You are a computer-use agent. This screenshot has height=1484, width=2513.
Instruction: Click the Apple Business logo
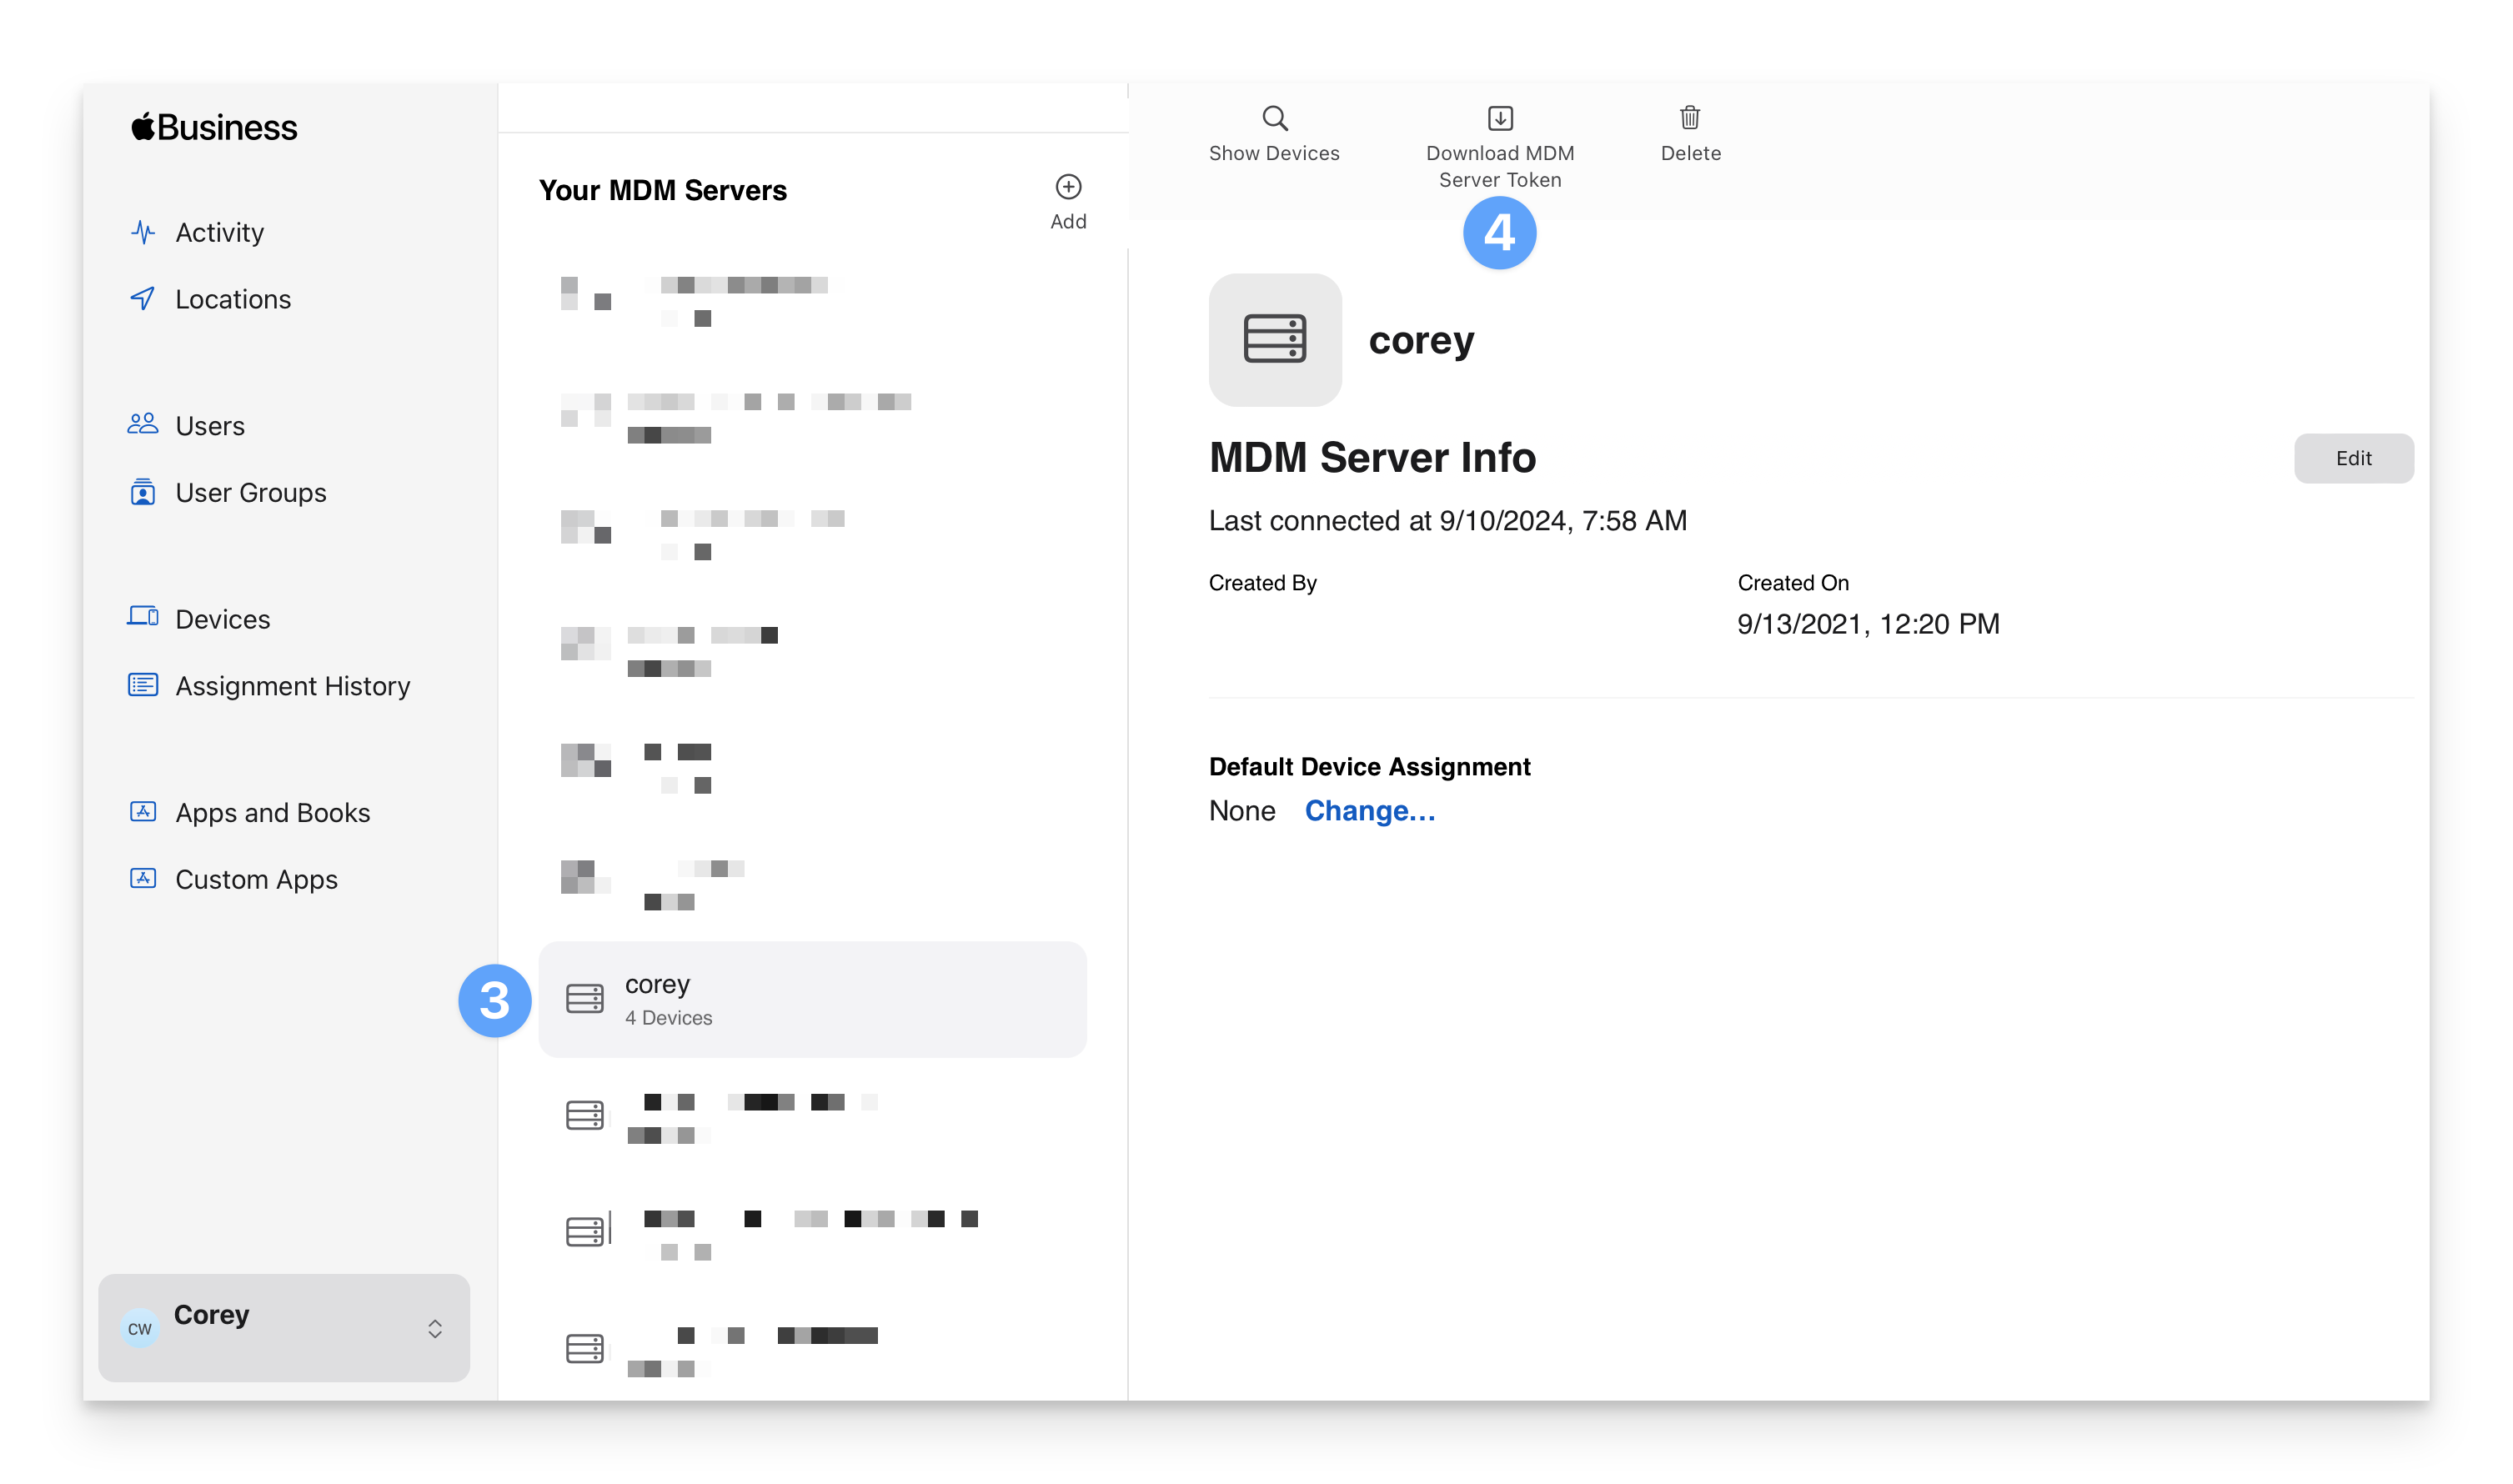click(x=214, y=128)
